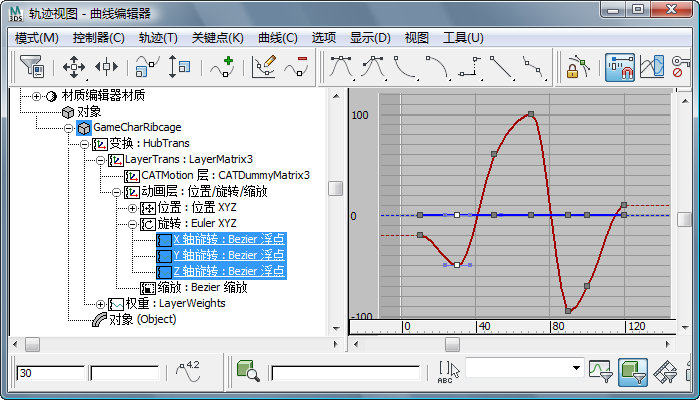Click the empty key value field
The image size is (700, 400).
pyautogui.click(x=125, y=373)
